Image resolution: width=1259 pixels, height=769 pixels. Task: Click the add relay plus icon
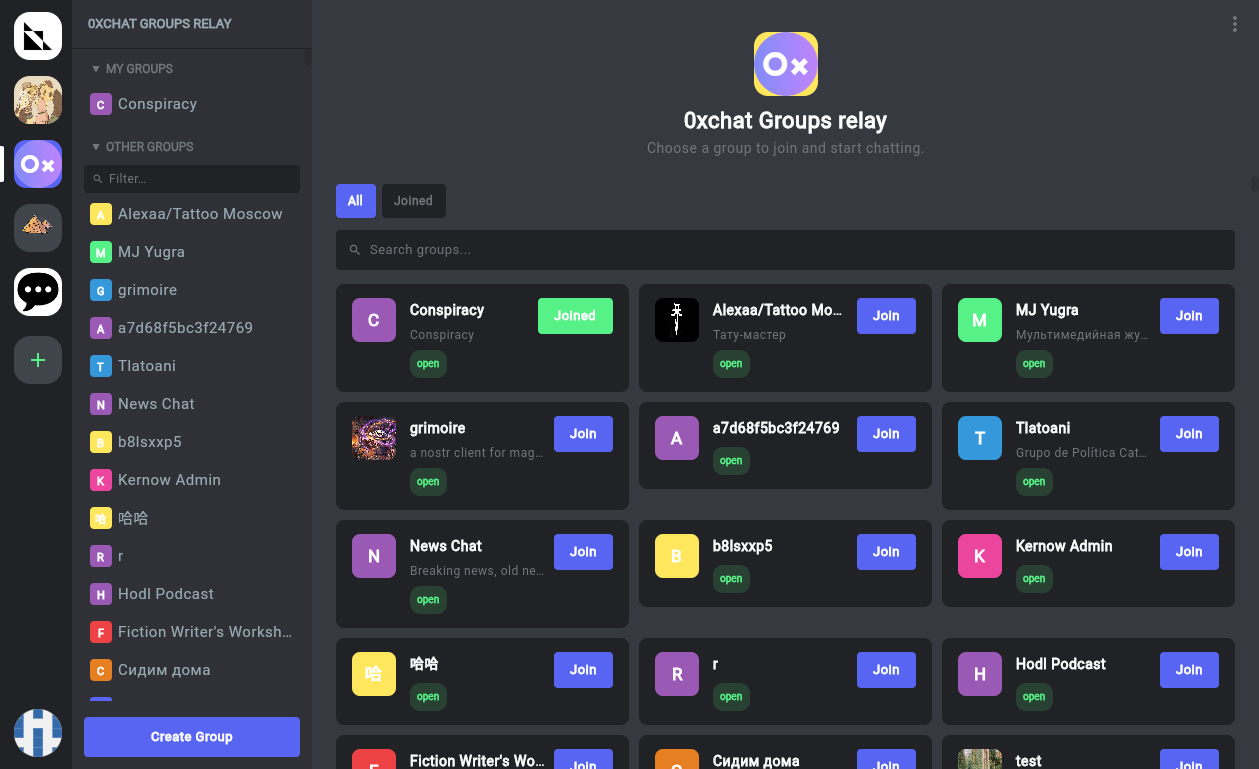(38, 360)
